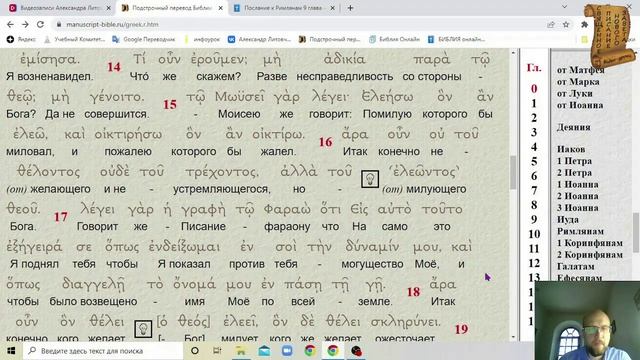Open the Google Переводчик bookmark
640x360 pixels.
point(144,39)
